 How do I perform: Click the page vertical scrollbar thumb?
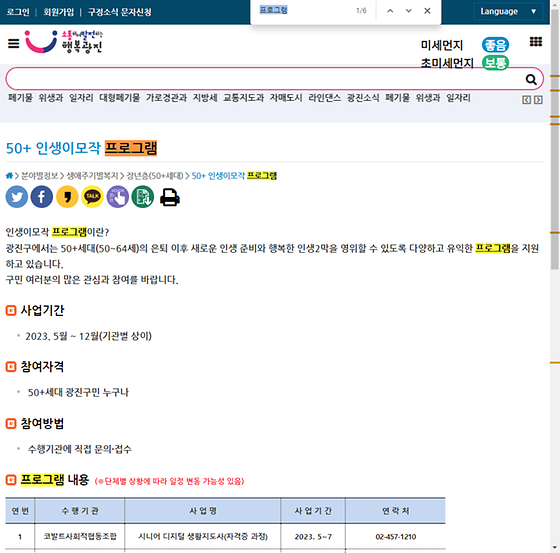click(554, 139)
